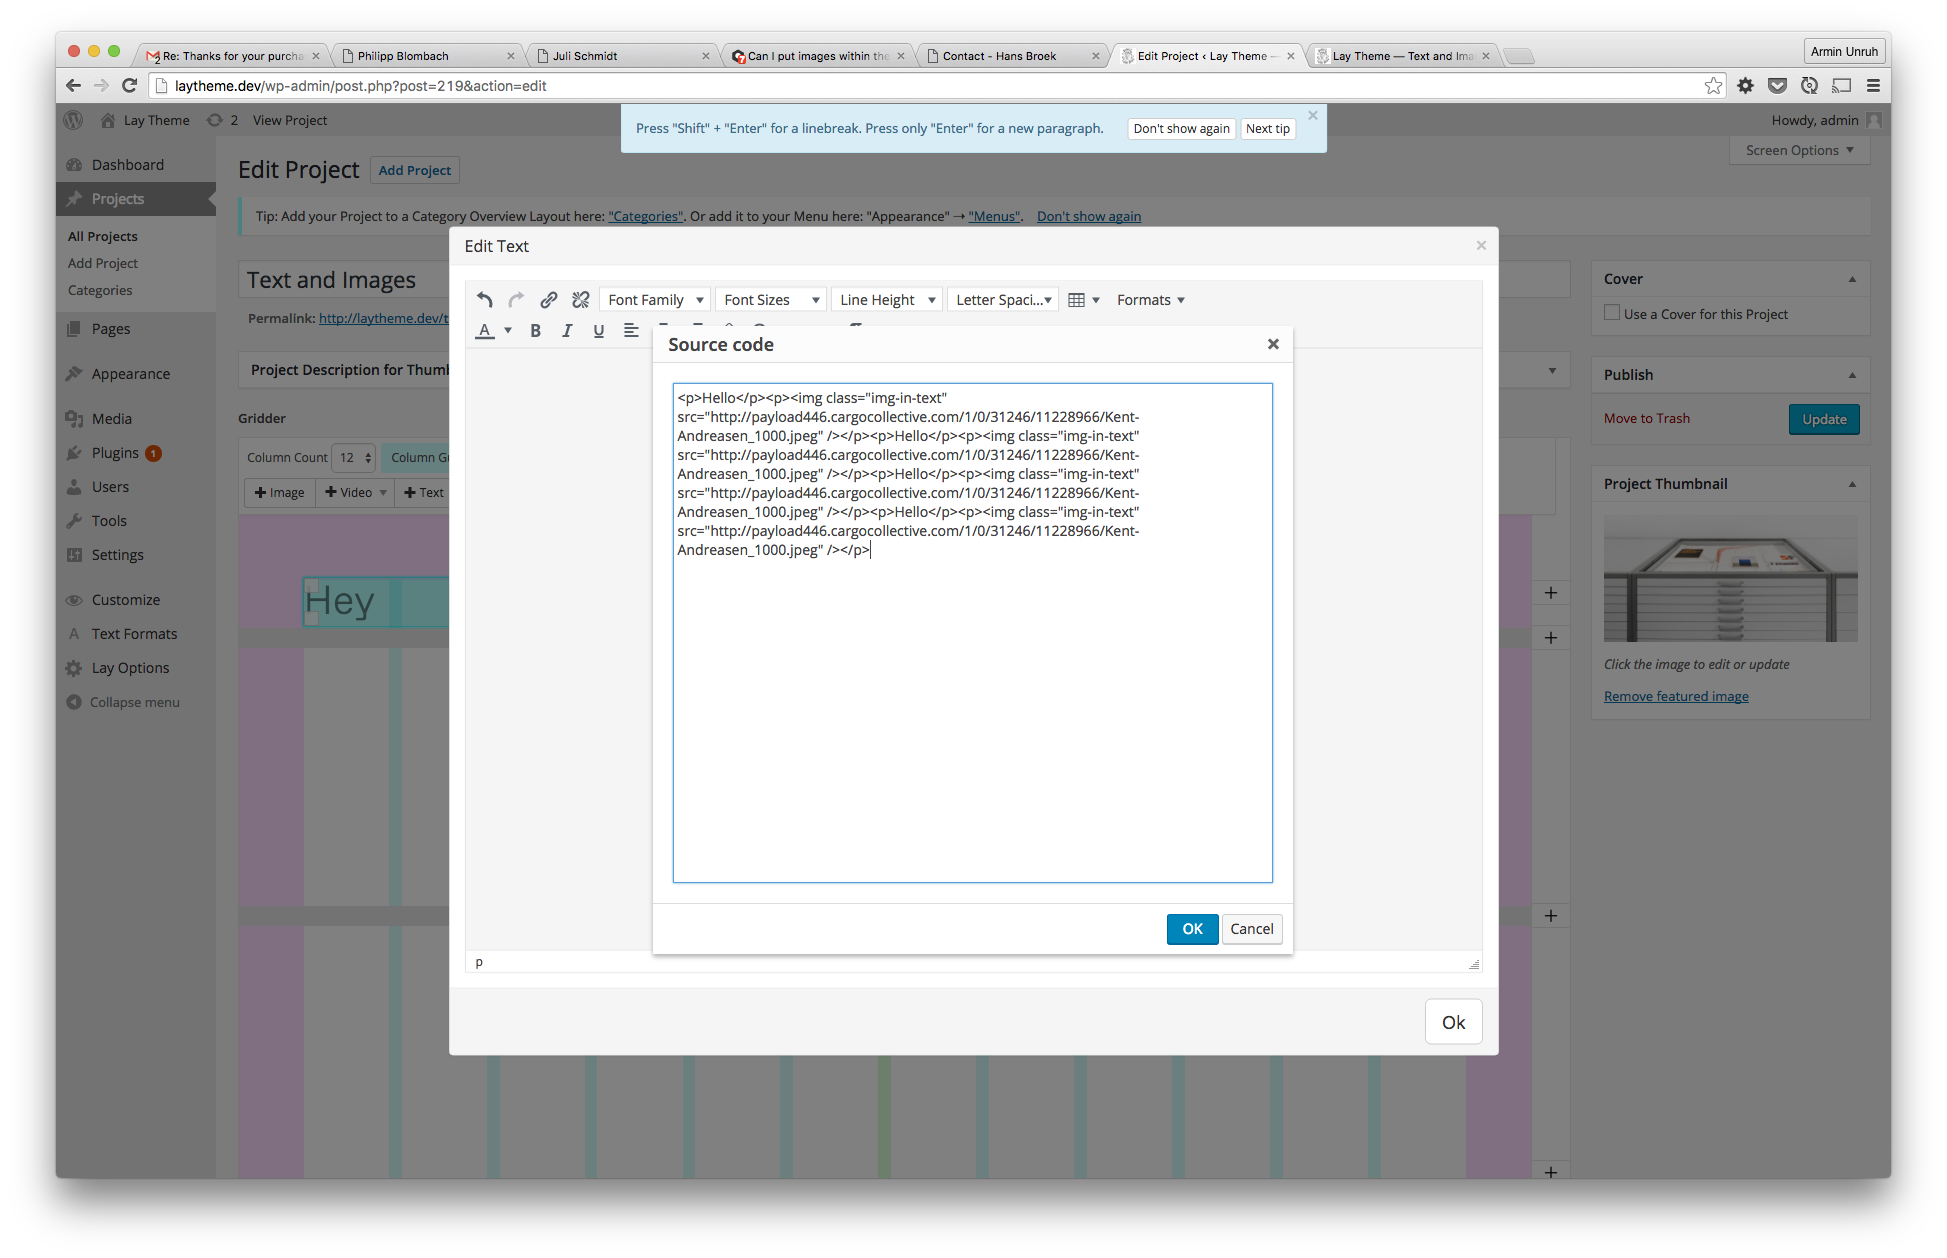Click the Projects icon in the admin sidebar

(x=74, y=199)
